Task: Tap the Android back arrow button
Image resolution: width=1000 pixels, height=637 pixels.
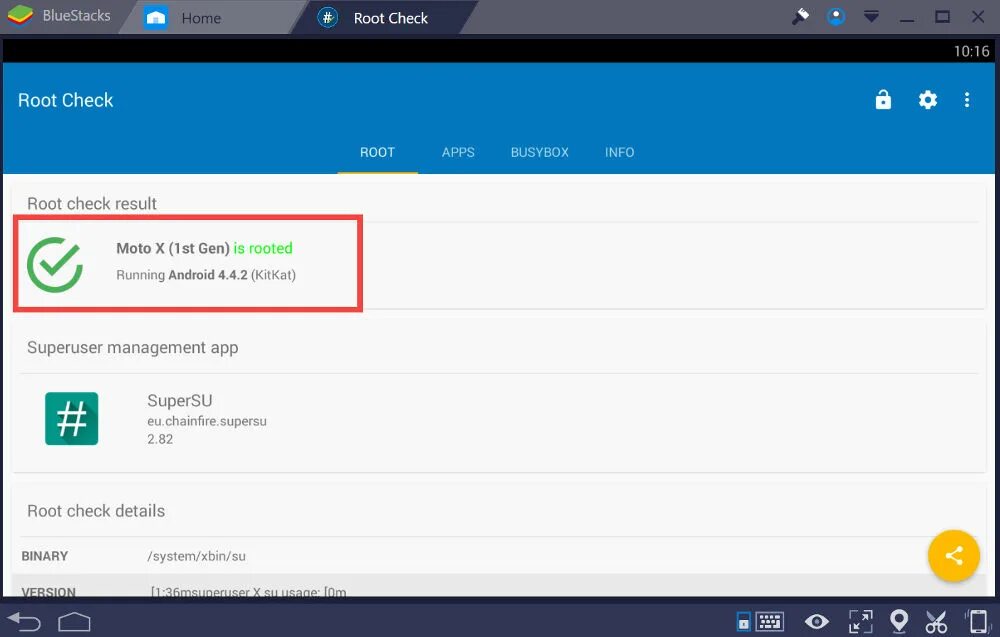Action: pyautogui.click(x=24, y=620)
